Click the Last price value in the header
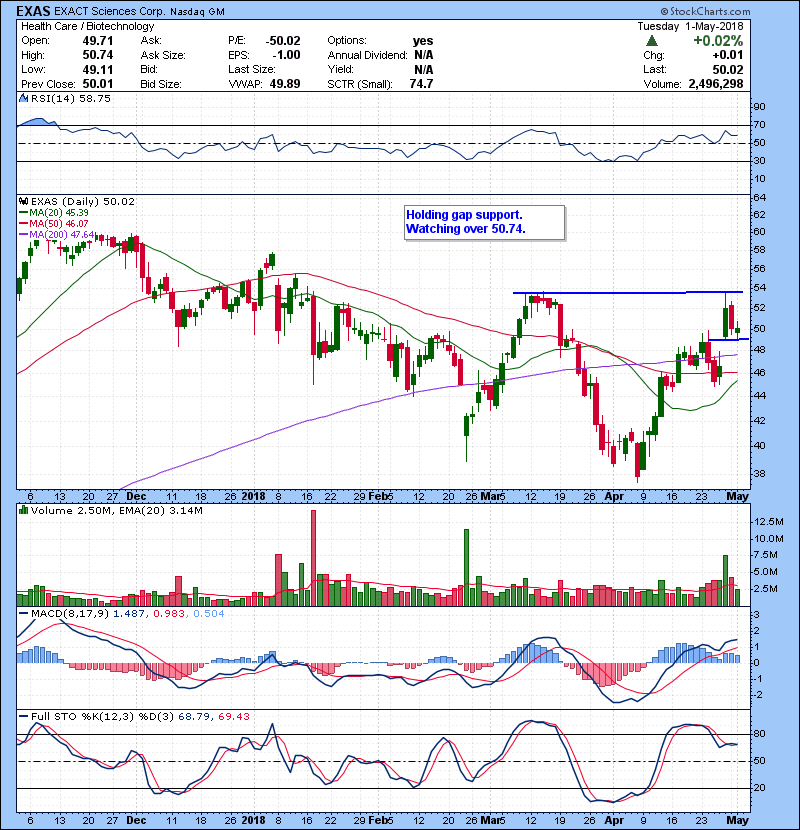Image resolution: width=800 pixels, height=830 pixels. pyautogui.click(x=727, y=69)
